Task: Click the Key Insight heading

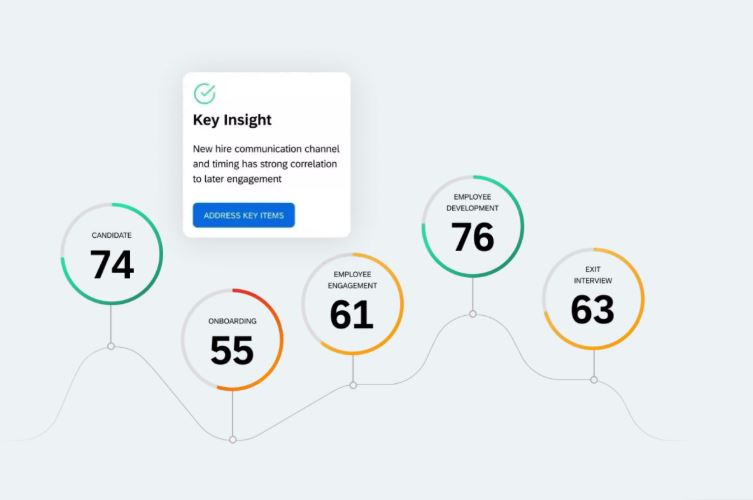Action: pyautogui.click(x=232, y=120)
